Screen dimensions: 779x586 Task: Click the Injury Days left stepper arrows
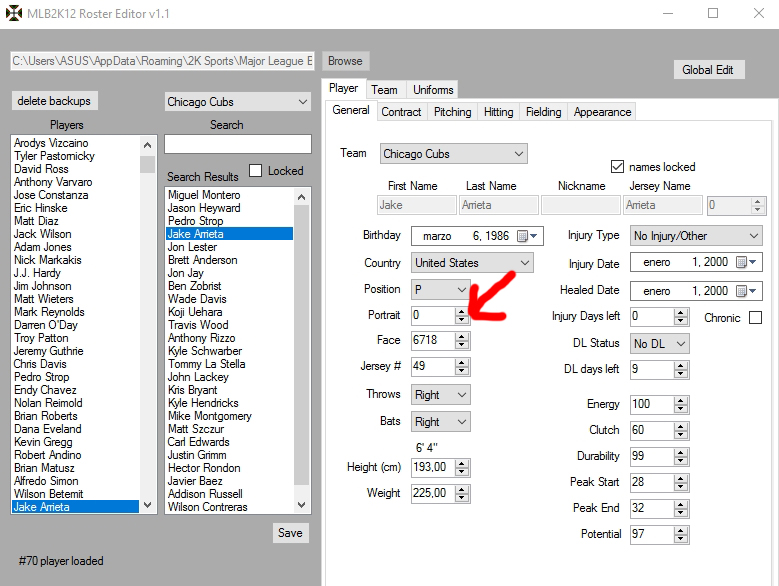[681, 316]
